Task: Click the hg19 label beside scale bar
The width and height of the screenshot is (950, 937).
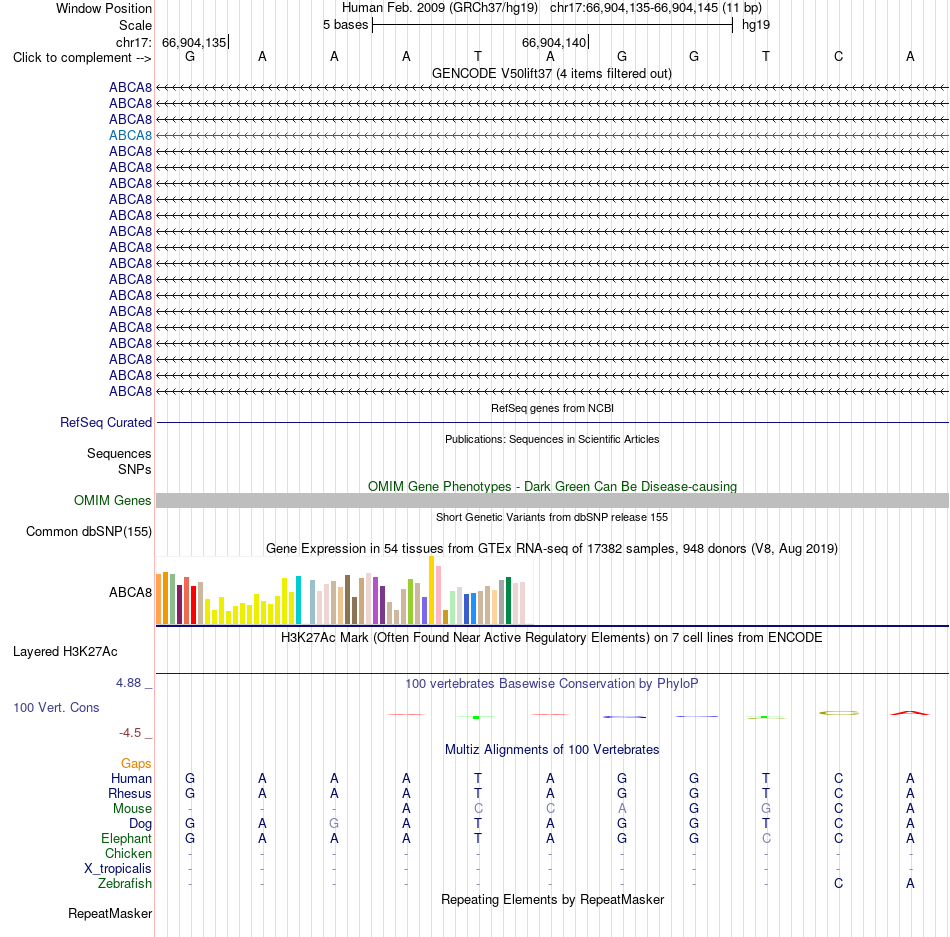Action: [x=756, y=25]
